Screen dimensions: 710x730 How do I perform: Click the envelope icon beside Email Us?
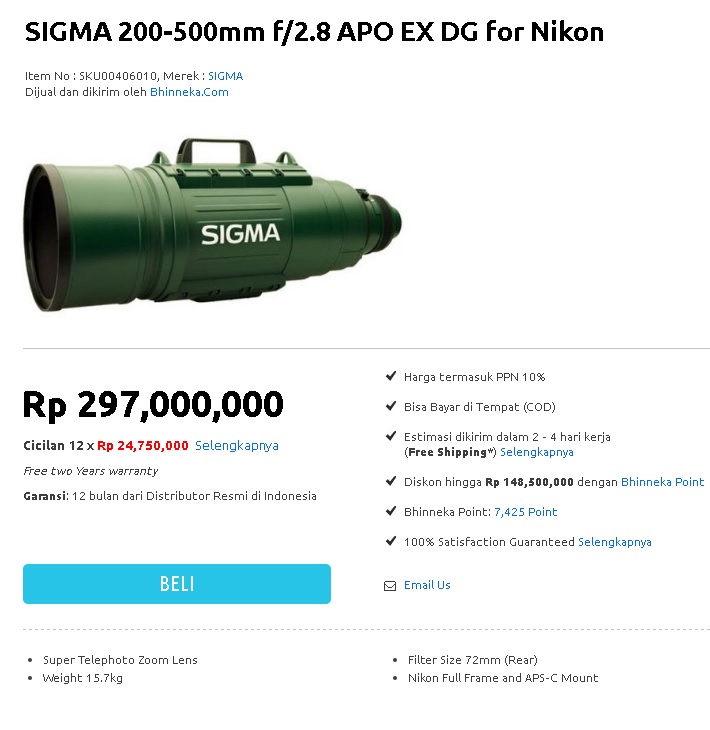click(x=390, y=586)
